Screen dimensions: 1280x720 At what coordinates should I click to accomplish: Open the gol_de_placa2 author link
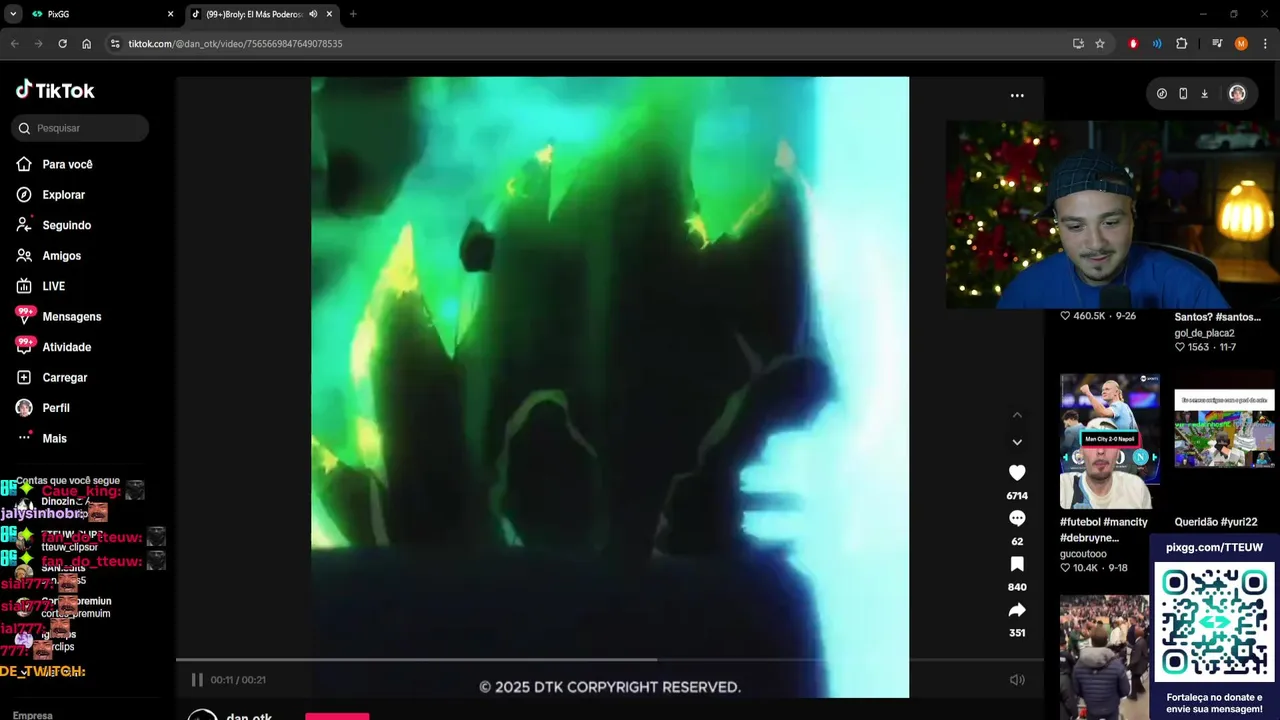(1204, 333)
